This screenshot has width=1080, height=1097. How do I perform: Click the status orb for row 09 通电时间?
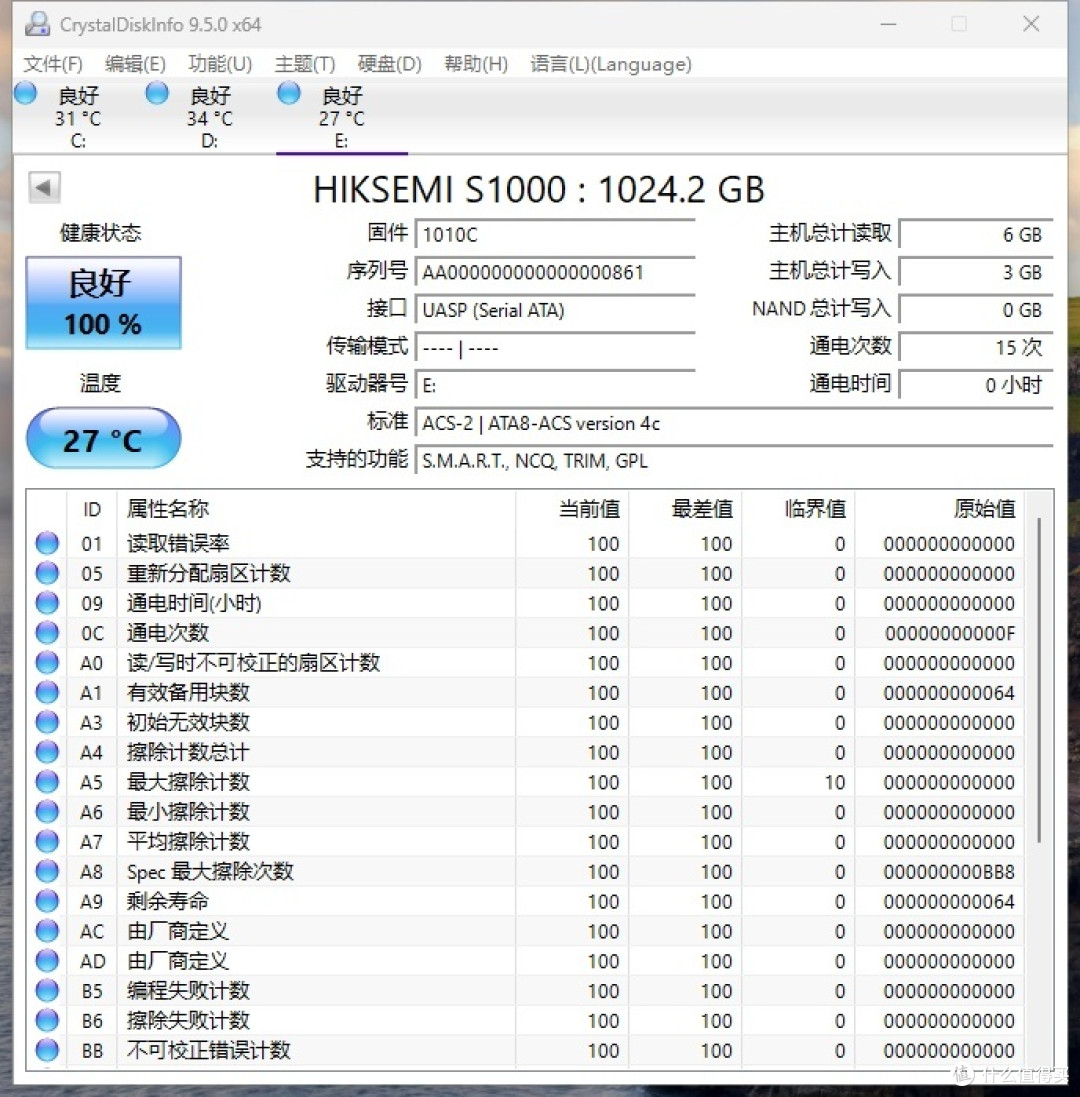[x=47, y=602]
